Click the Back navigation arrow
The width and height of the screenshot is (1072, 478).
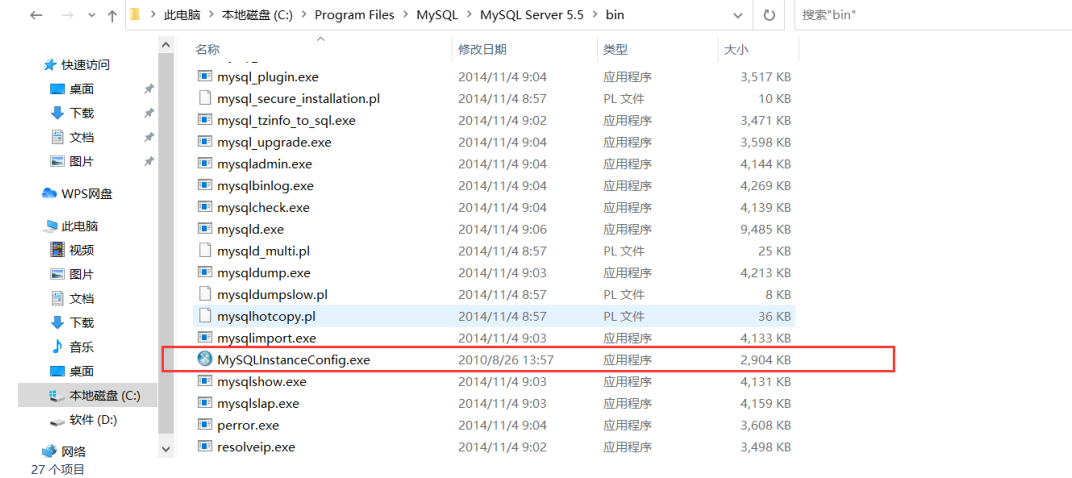tap(36, 16)
